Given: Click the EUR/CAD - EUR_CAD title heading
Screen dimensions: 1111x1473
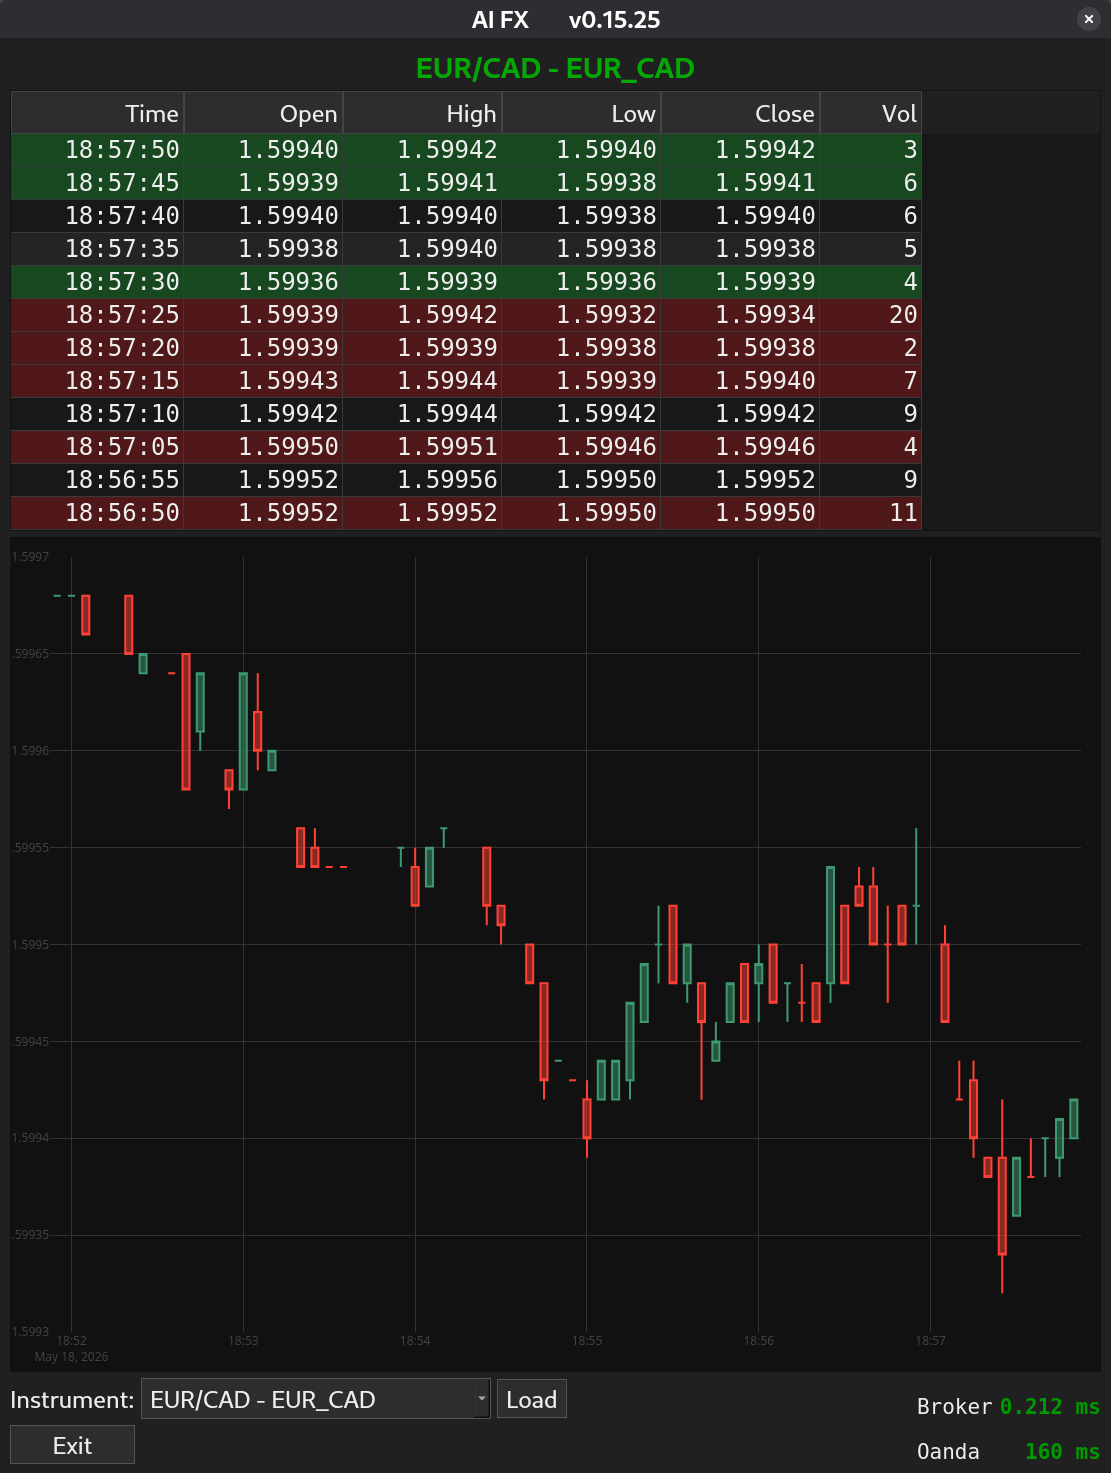Looking at the screenshot, I should [x=555, y=68].
